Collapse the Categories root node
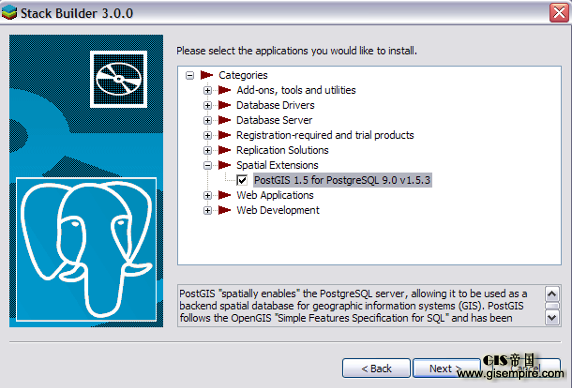The width and height of the screenshot is (572, 388). coord(190,75)
